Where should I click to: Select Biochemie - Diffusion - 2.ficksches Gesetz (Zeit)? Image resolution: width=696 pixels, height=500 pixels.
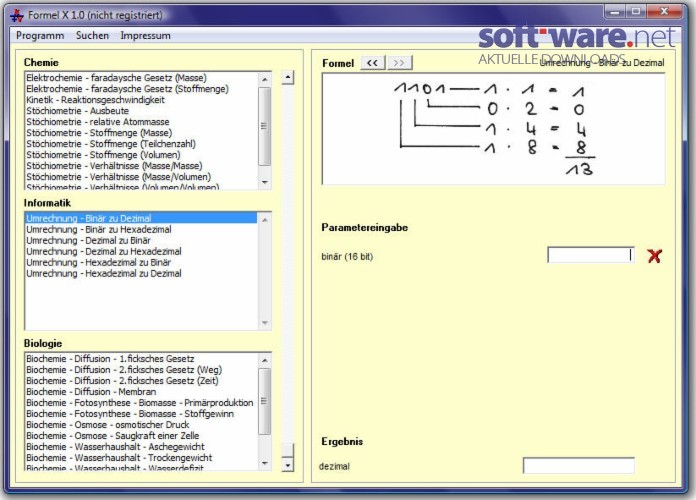pos(141,381)
